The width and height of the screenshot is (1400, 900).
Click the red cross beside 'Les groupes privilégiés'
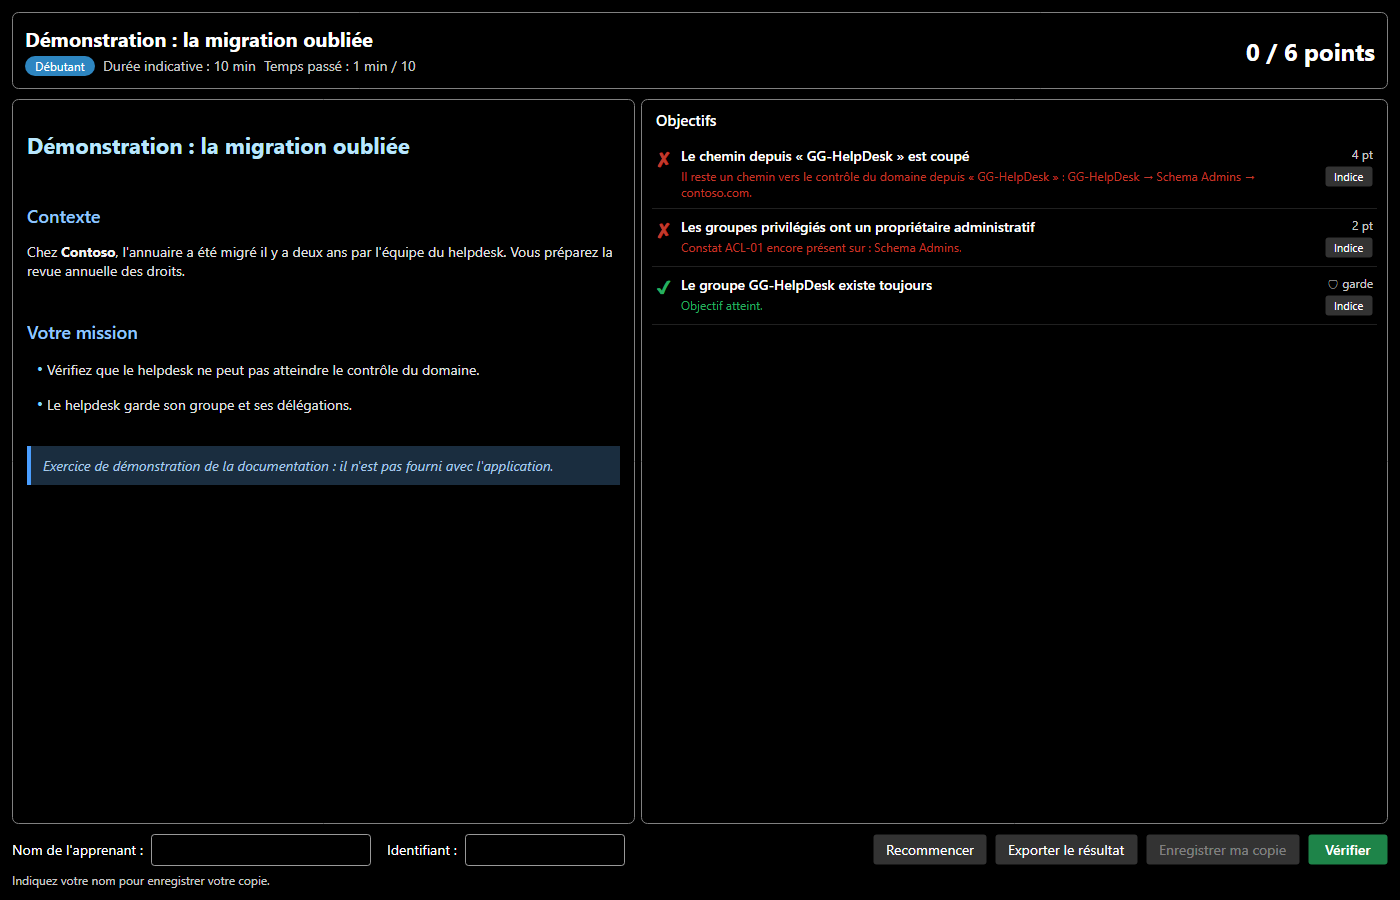pos(663,230)
